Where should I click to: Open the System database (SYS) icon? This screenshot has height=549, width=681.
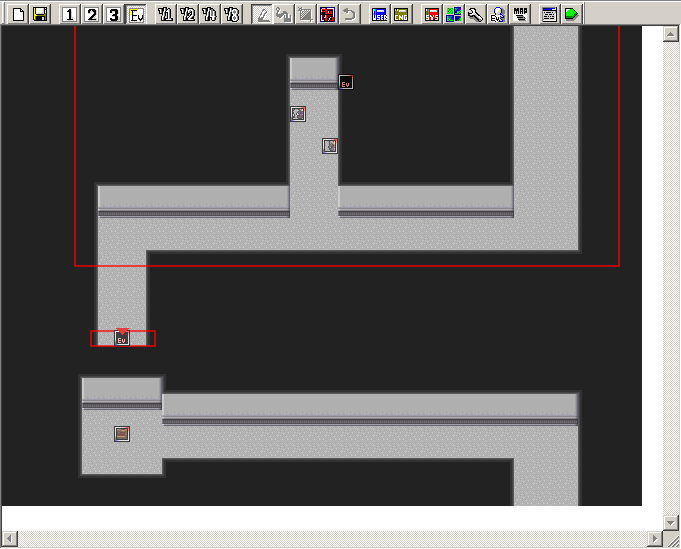[432, 14]
